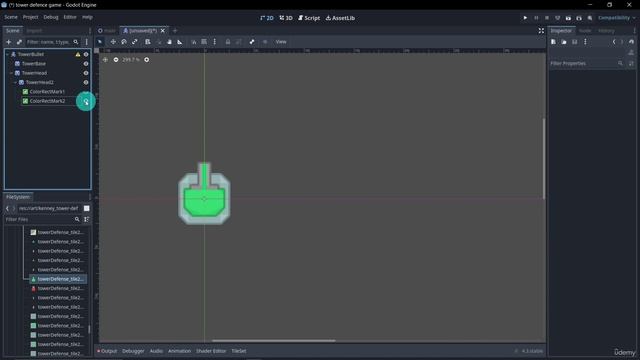Switch to the Scale mode tool
This screenshot has width=640, height=360.
135,42
